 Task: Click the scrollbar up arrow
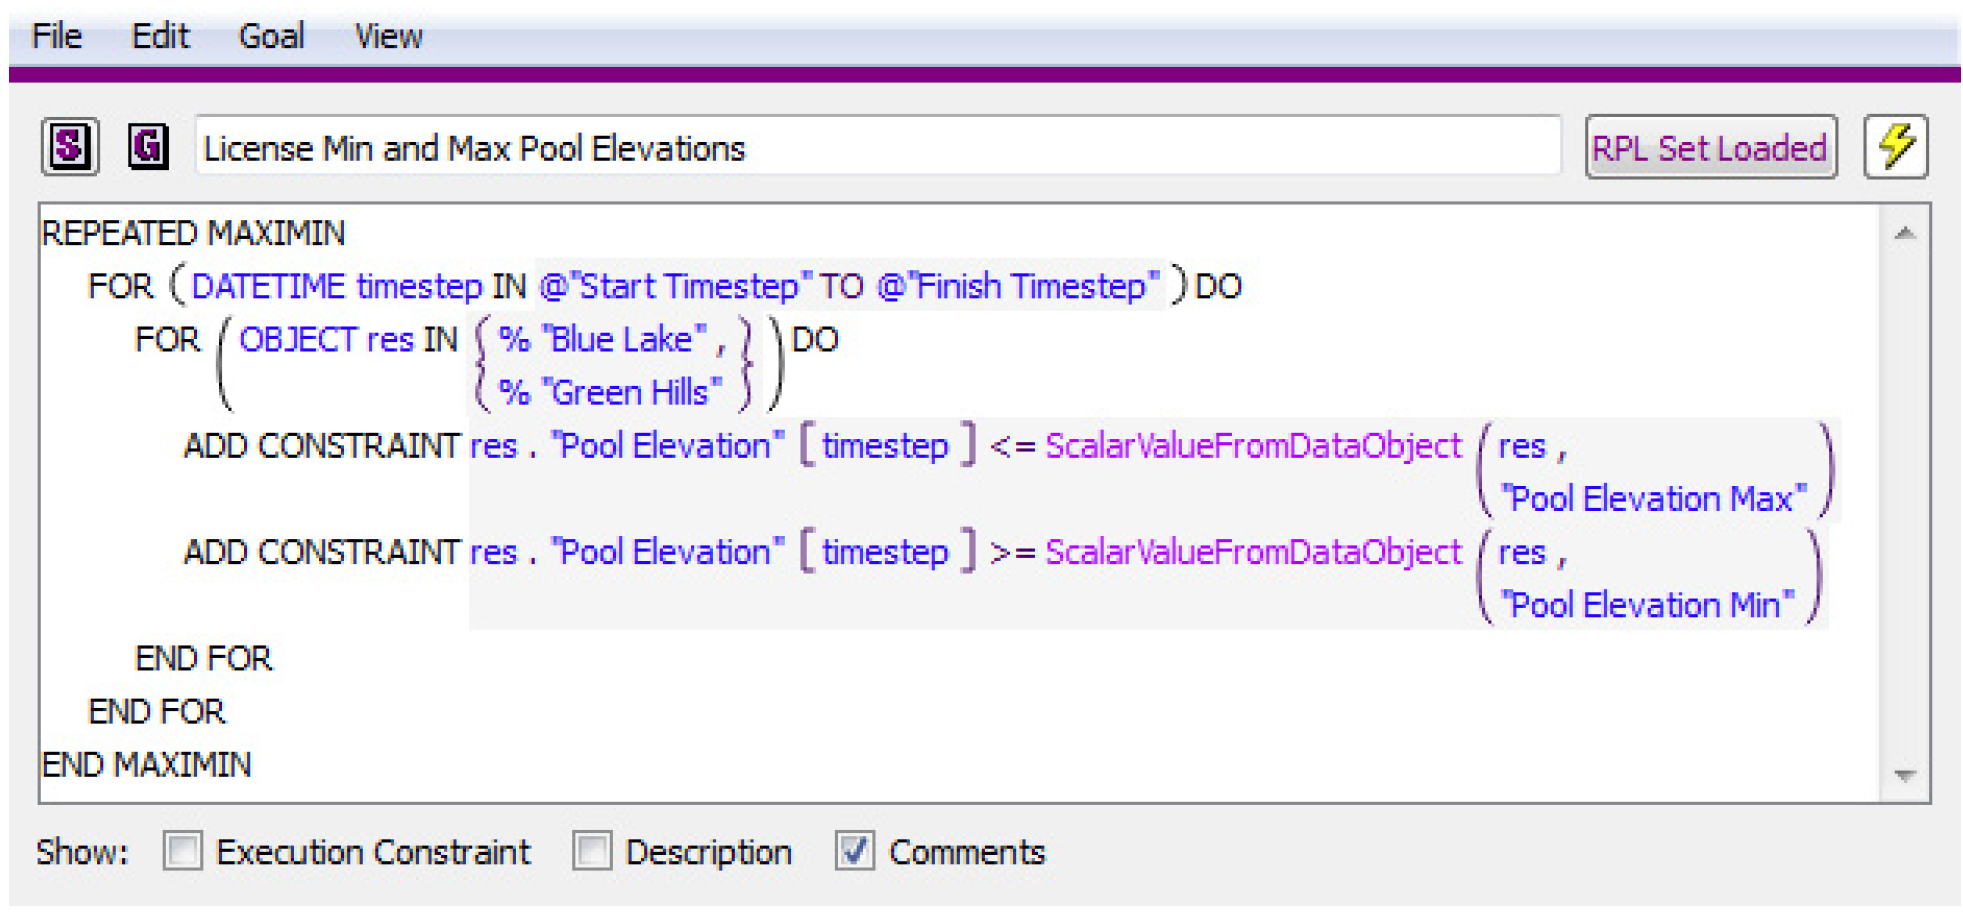(x=1904, y=234)
